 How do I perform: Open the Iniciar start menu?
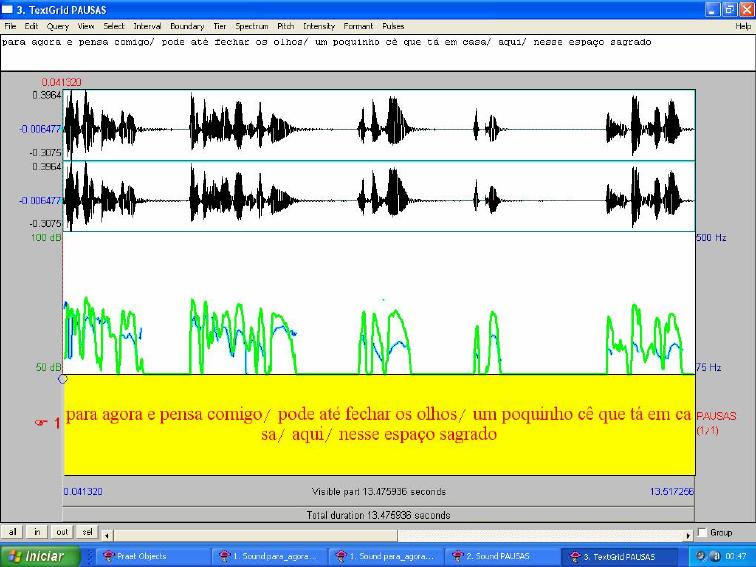click(40, 556)
